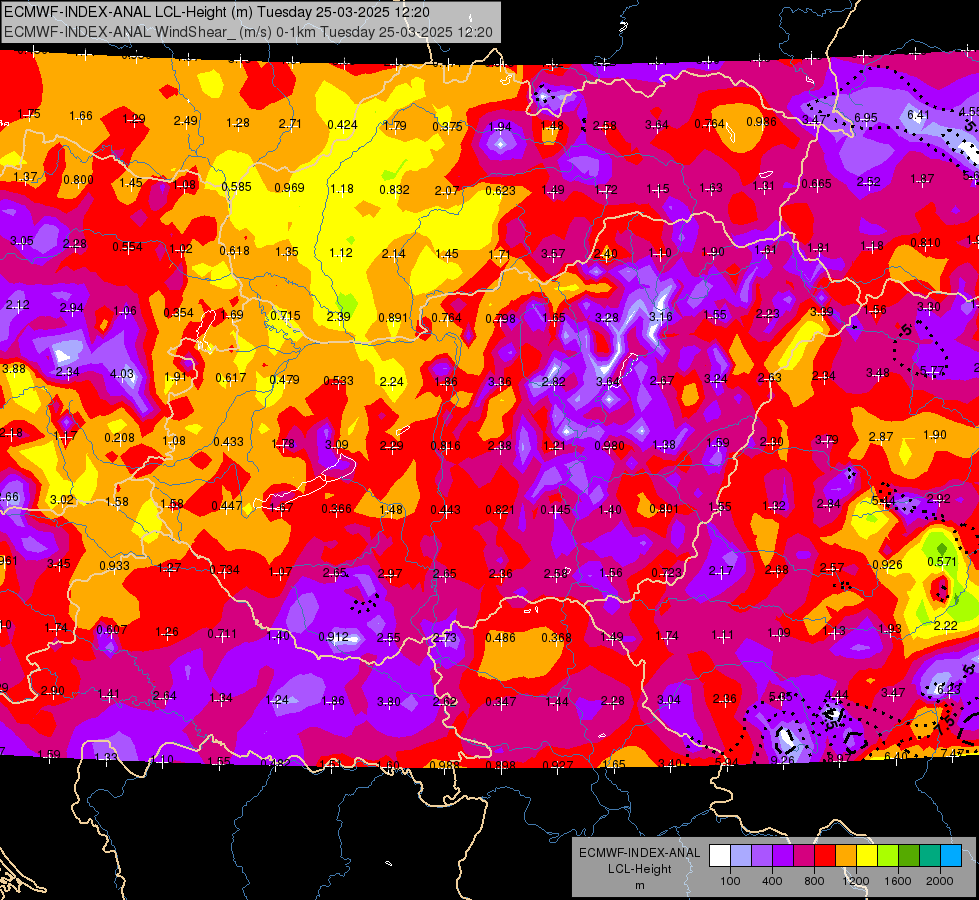Click the wind shear value 6.41
Viewport: 979px width, 900px height.
point(918,115)
